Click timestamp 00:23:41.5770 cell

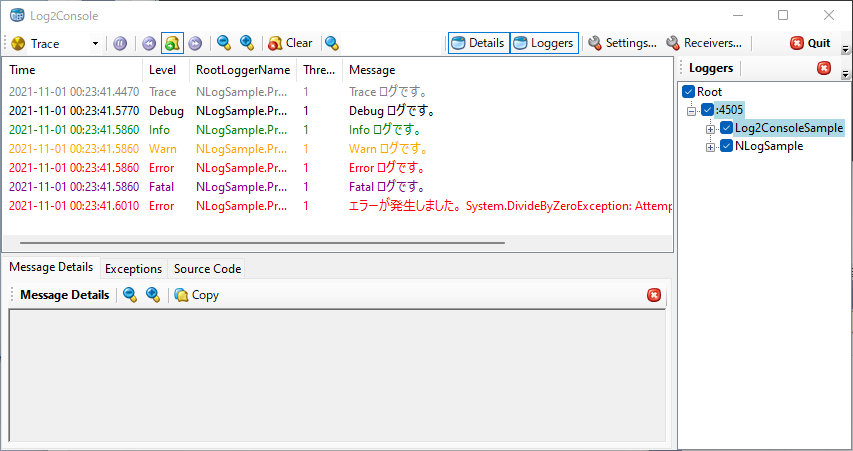click(74, 110)
